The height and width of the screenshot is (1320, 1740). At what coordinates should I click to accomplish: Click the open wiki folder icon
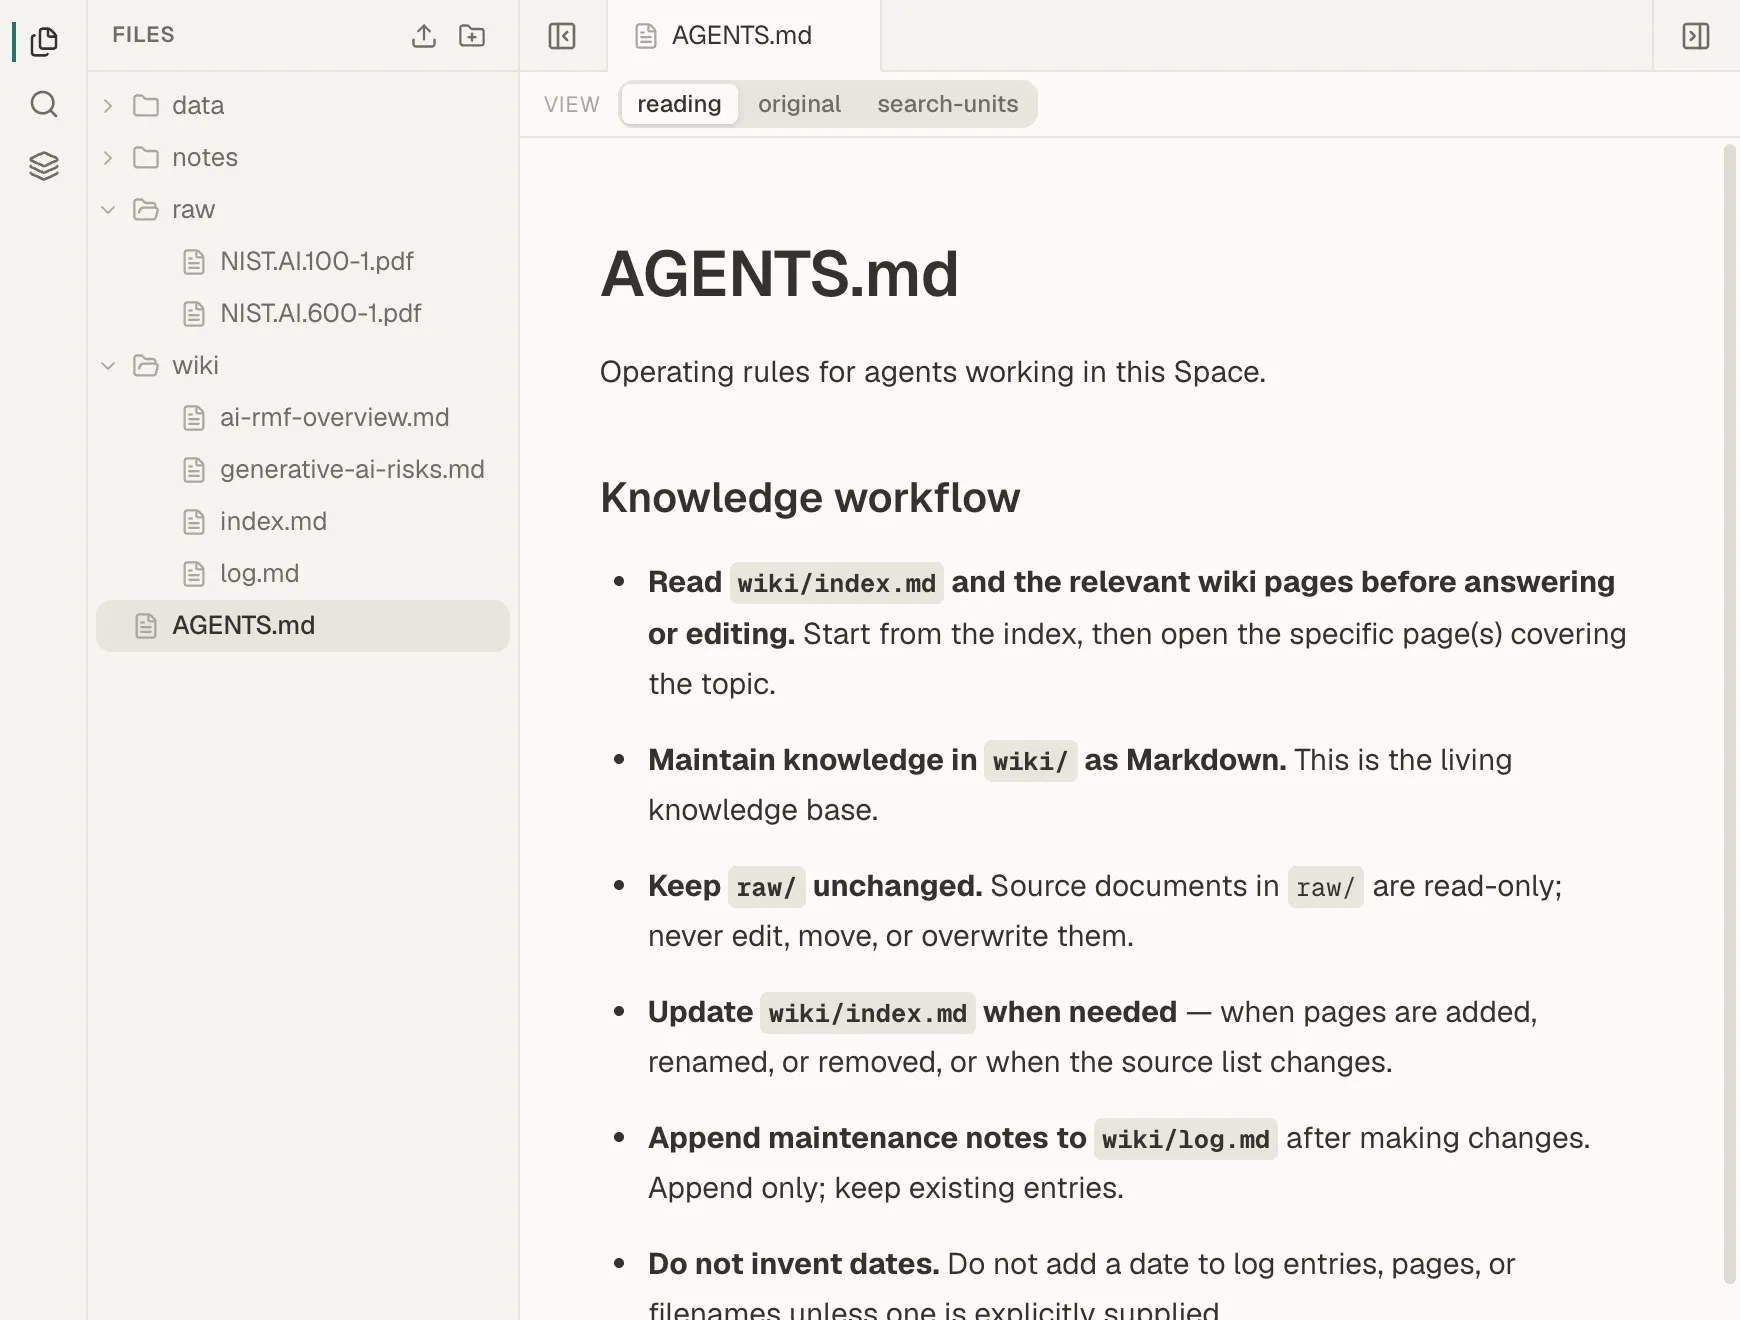click(x=146, y=365)
